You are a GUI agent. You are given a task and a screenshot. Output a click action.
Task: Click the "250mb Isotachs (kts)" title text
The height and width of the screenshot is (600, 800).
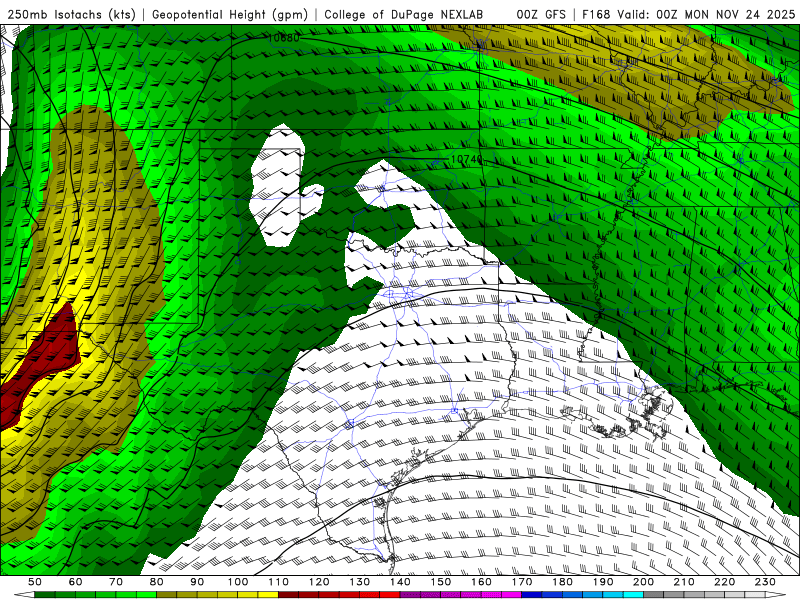click(x=71, y=15)
